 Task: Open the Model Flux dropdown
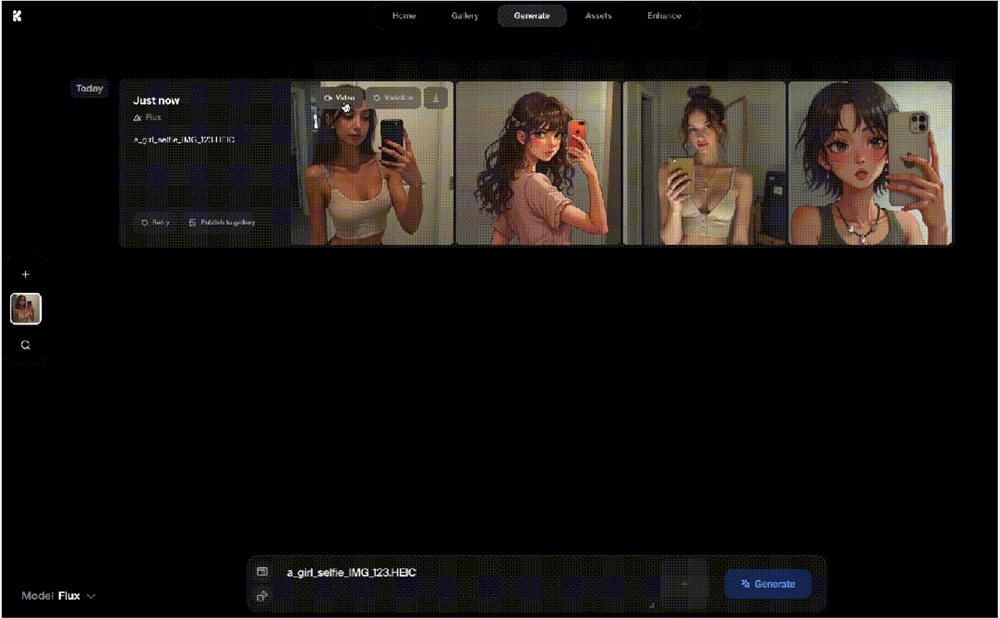point(59,596)
